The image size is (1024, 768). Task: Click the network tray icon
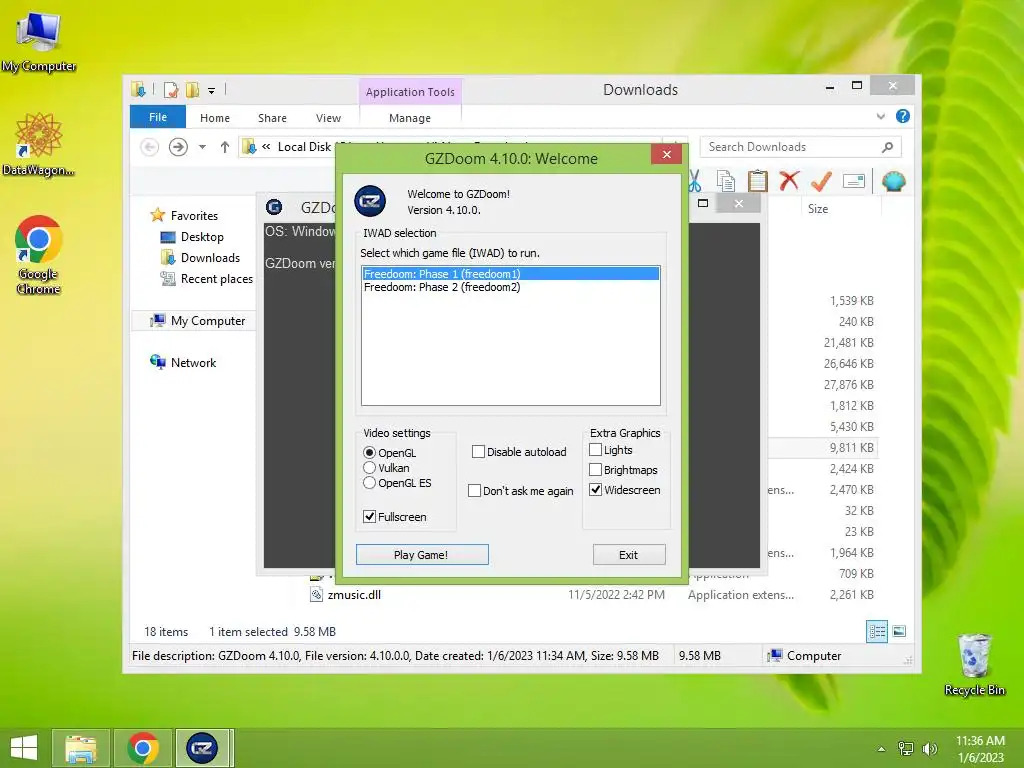click(x=906, y=749)
